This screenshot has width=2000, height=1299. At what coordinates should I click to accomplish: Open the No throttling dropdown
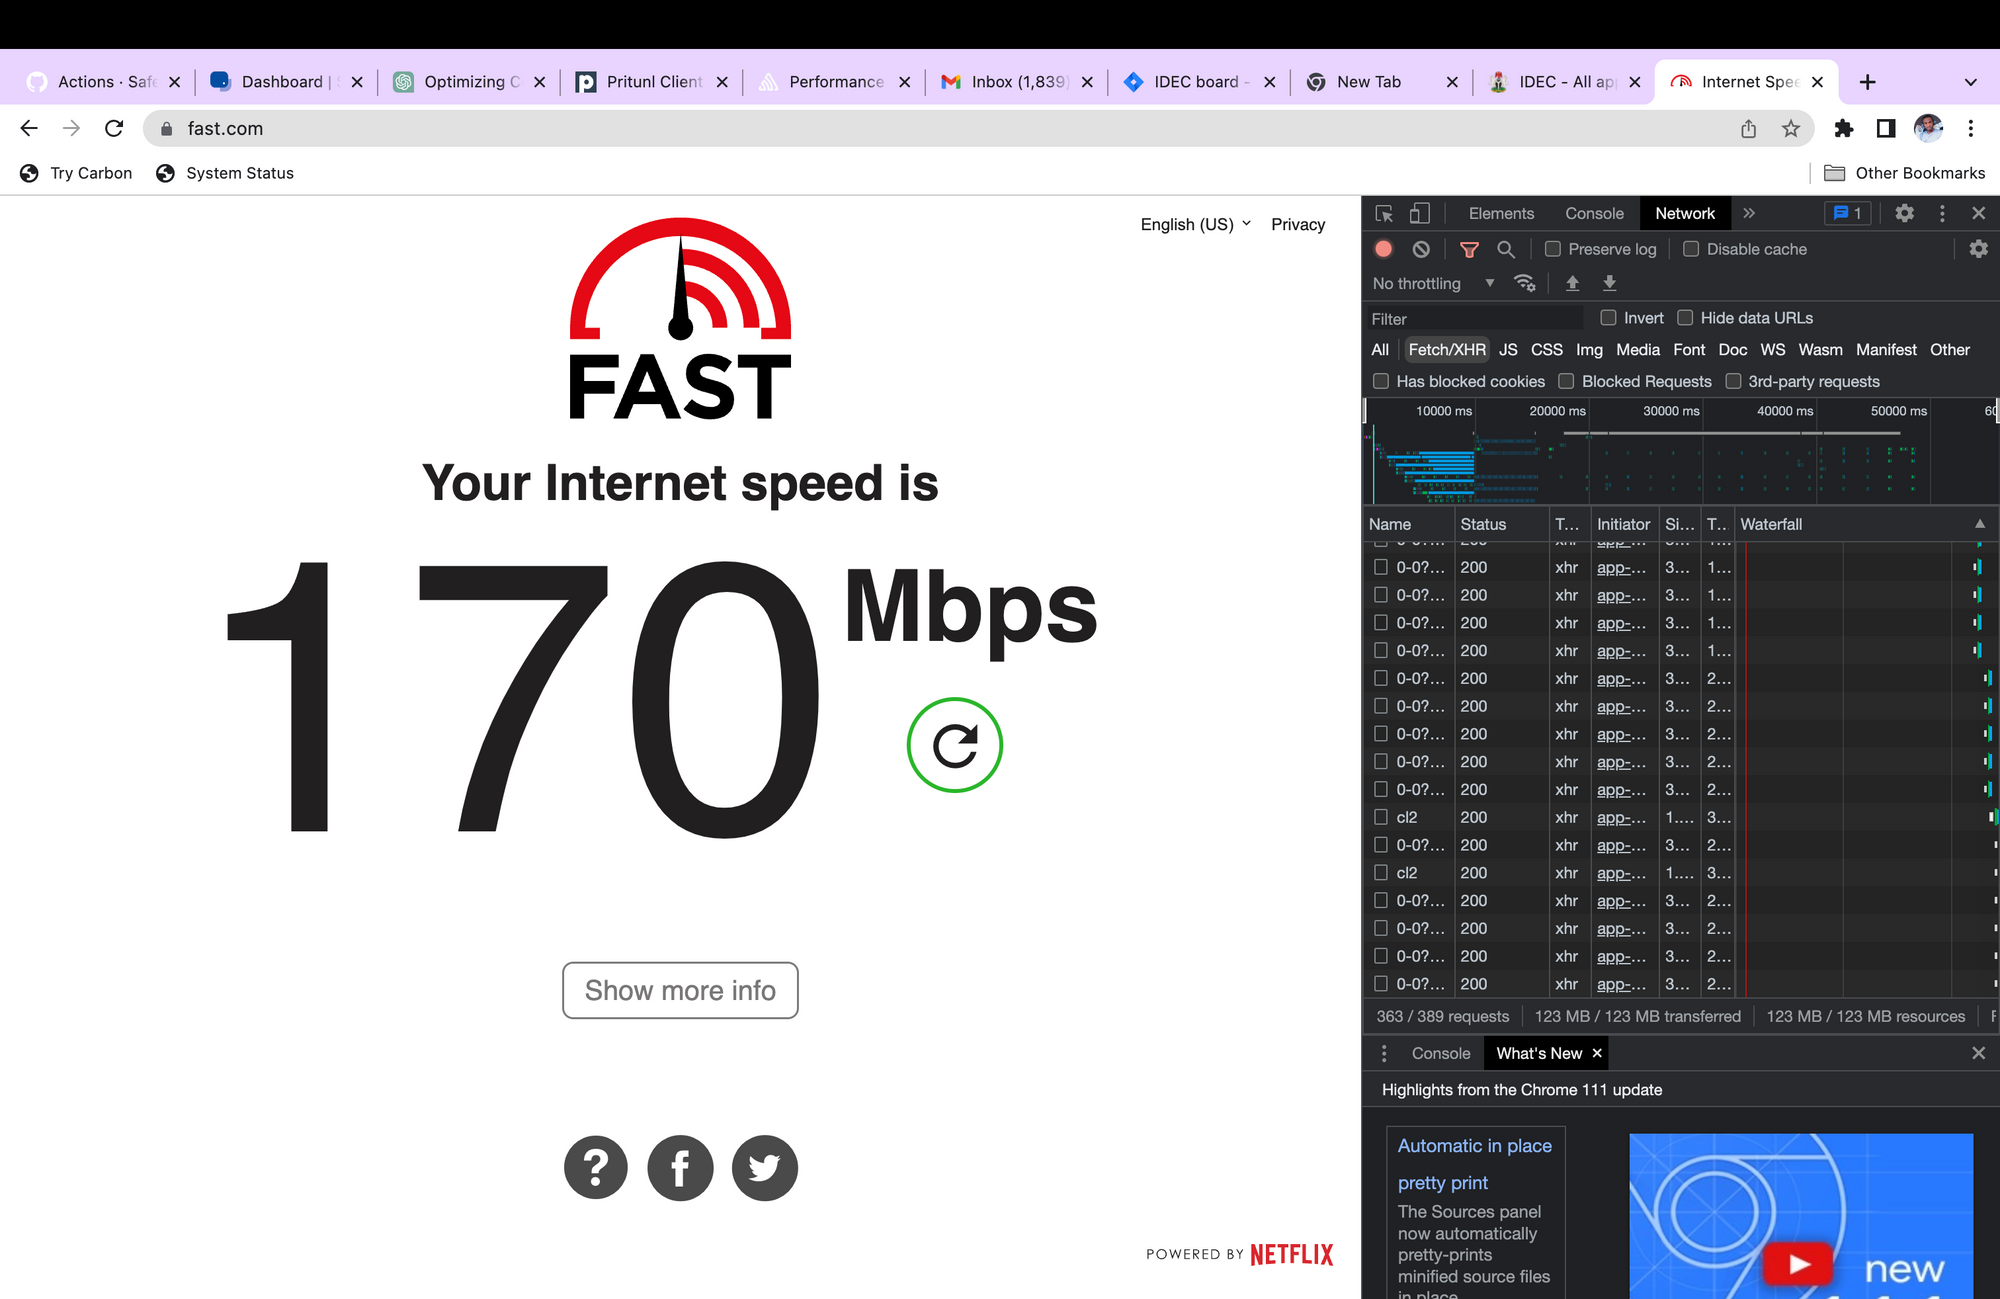coord(1433,283)
